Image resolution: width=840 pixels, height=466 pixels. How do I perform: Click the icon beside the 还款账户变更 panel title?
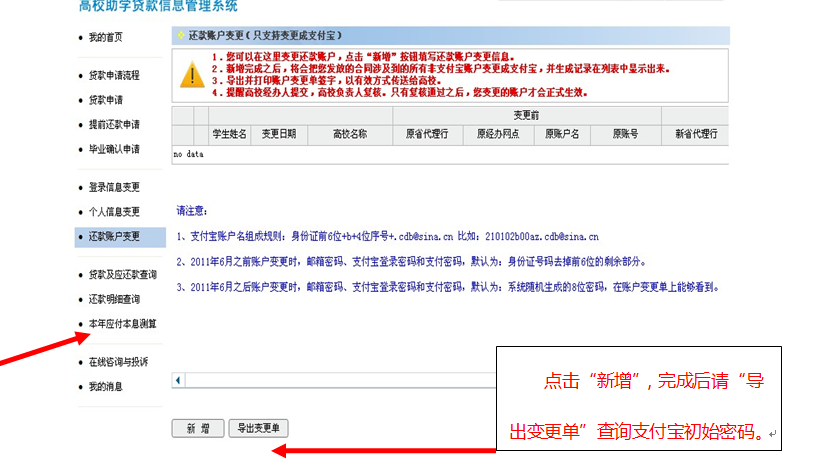point(180,36)
